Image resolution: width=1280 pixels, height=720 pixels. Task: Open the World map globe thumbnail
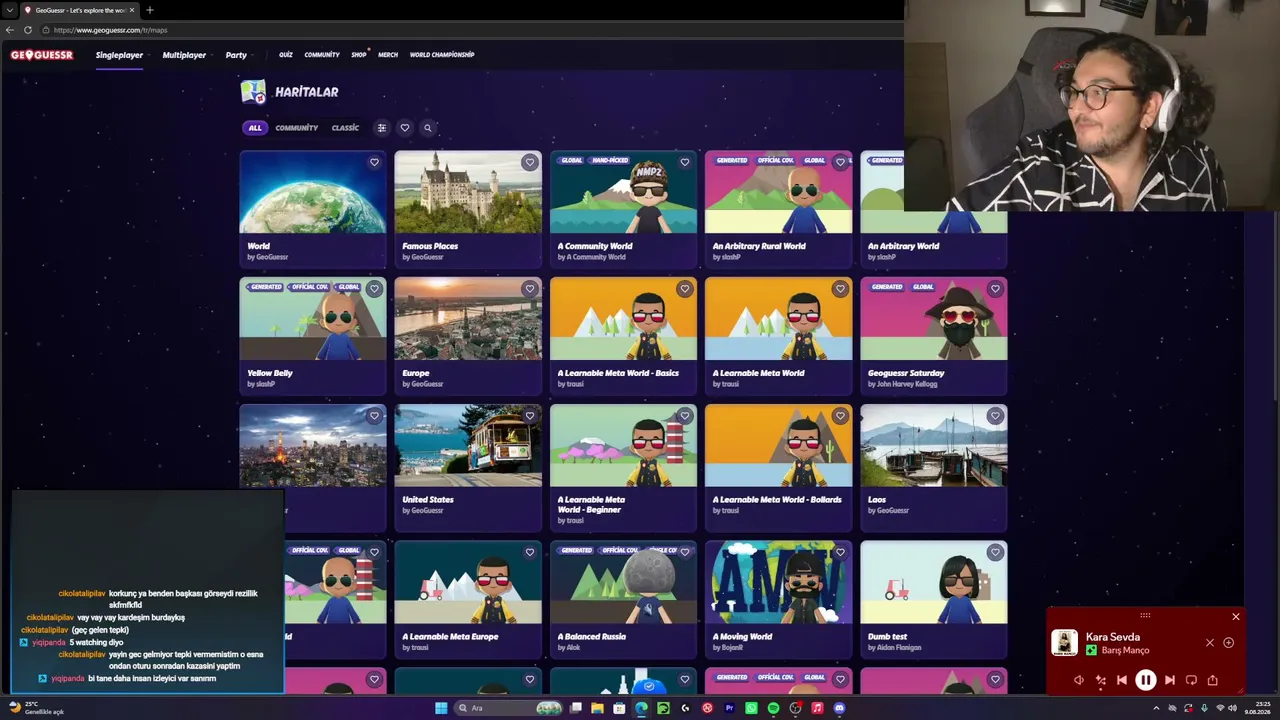coord(313,192)
